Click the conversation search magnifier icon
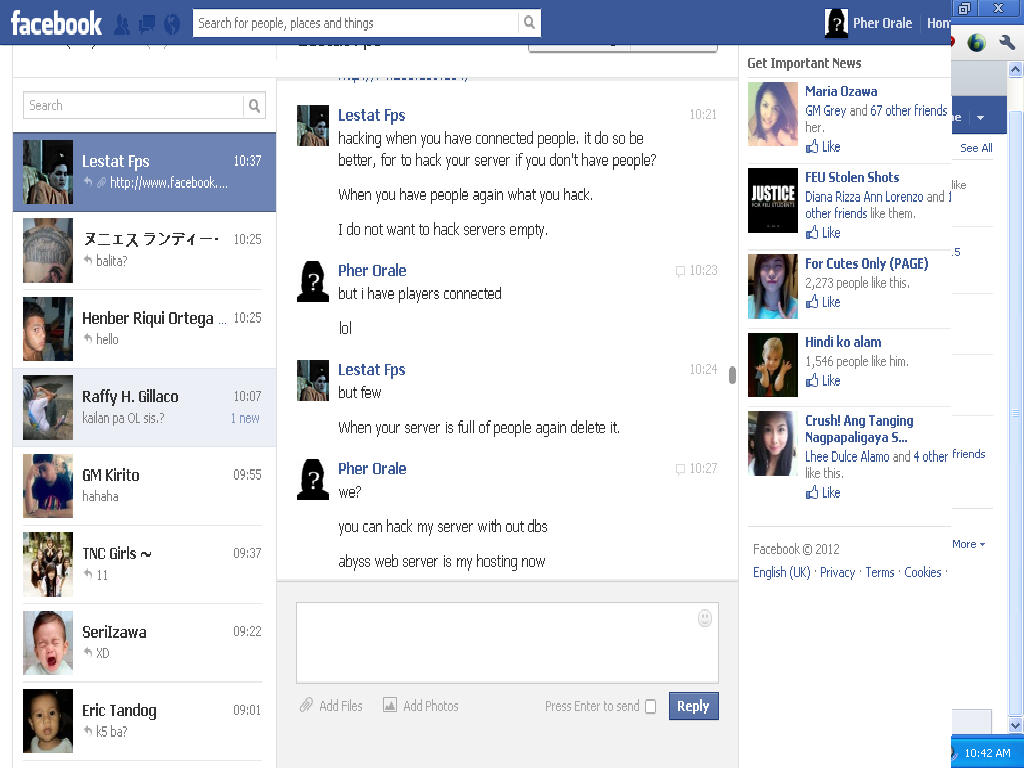 click(255, 106)
